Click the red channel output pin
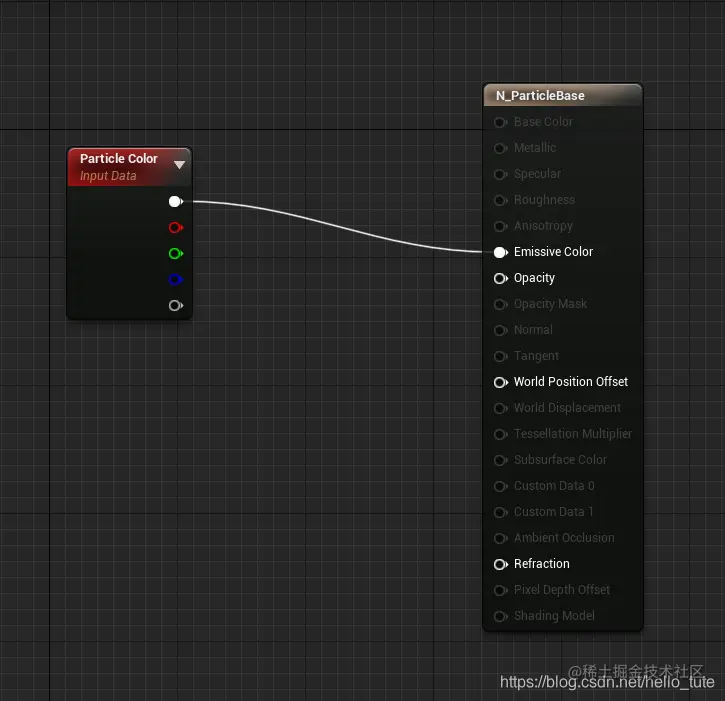725x701 pixels. 176,228
